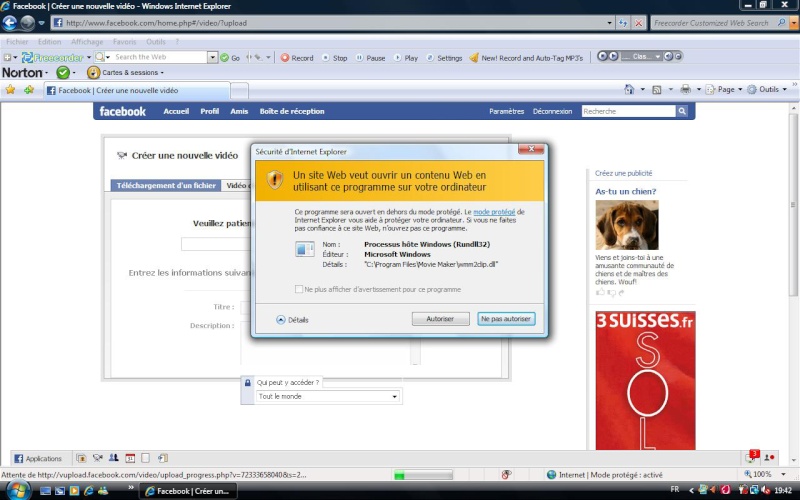Click the Friends (two people) icon in Facebook bar
The width and height of the screenshot is (800, 500).
113,458
